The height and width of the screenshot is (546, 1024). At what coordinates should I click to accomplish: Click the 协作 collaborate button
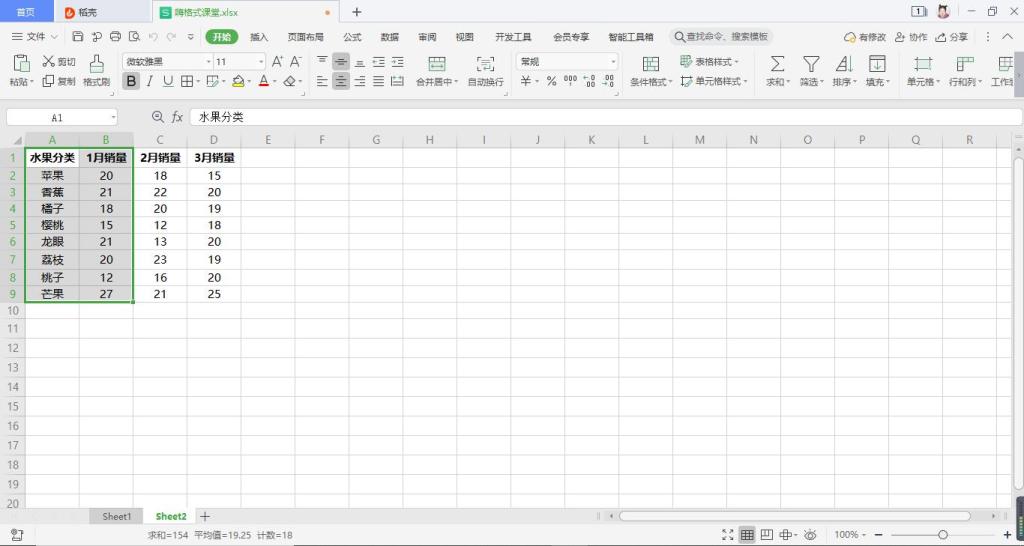point(912,37)
